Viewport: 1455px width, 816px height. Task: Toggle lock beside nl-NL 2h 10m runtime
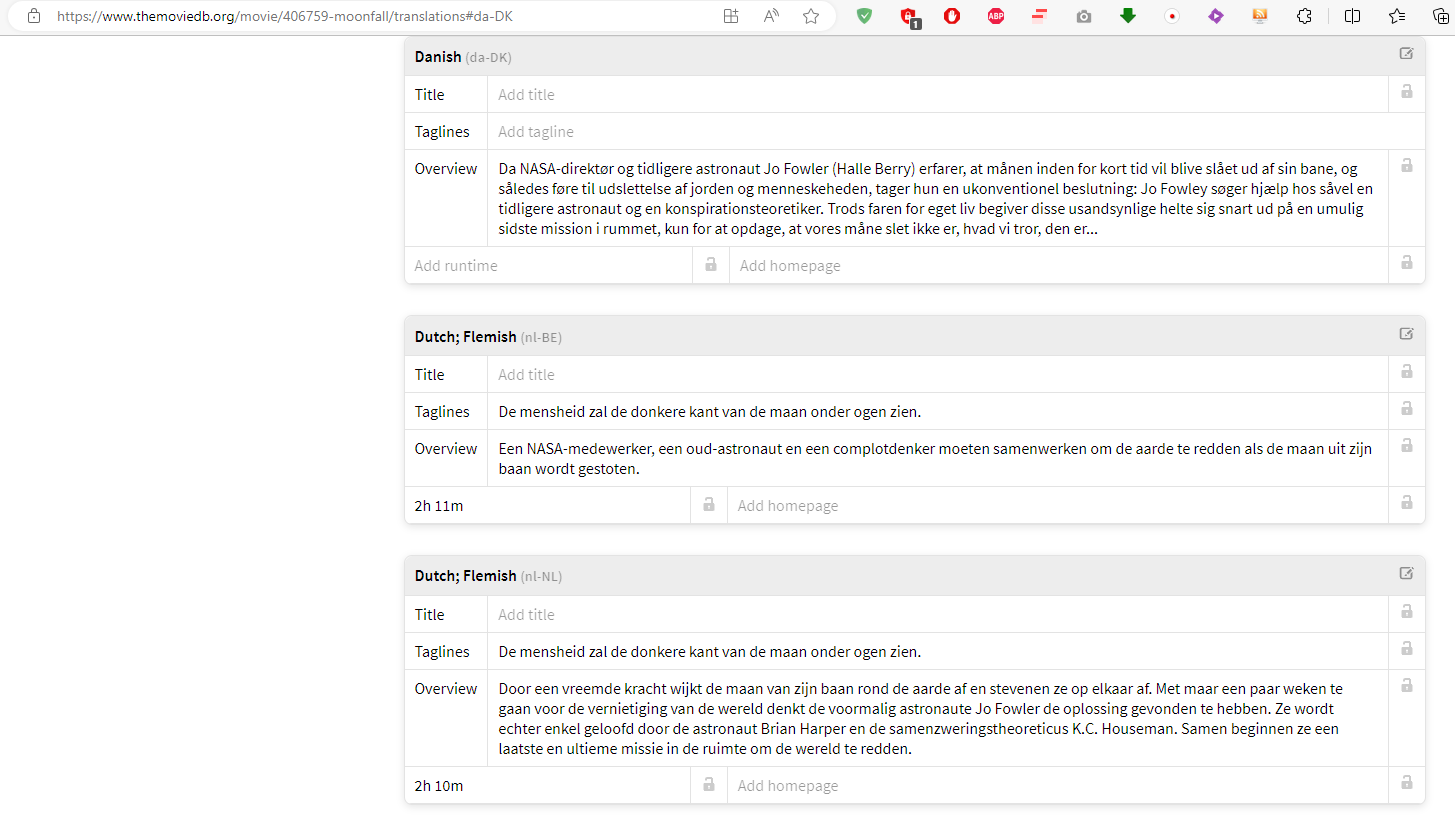(x=709, y=785)
